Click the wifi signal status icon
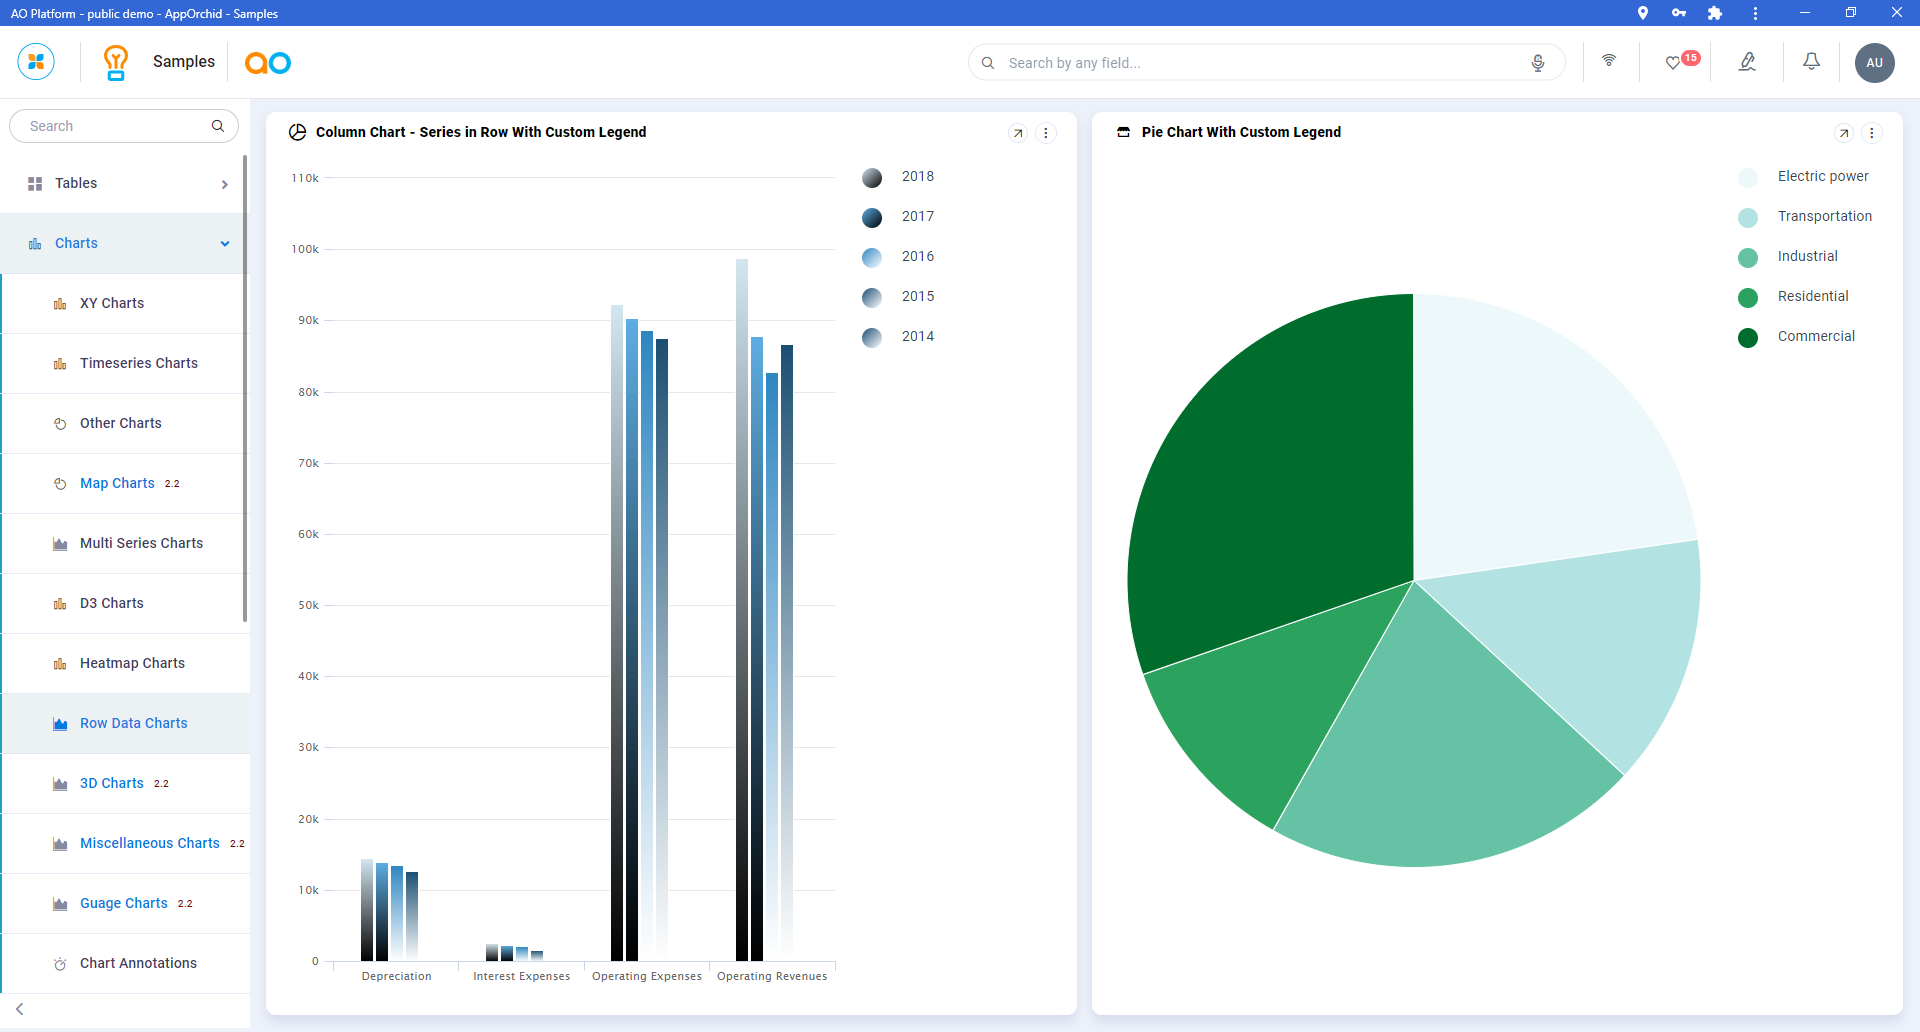 pos(1609,61)
